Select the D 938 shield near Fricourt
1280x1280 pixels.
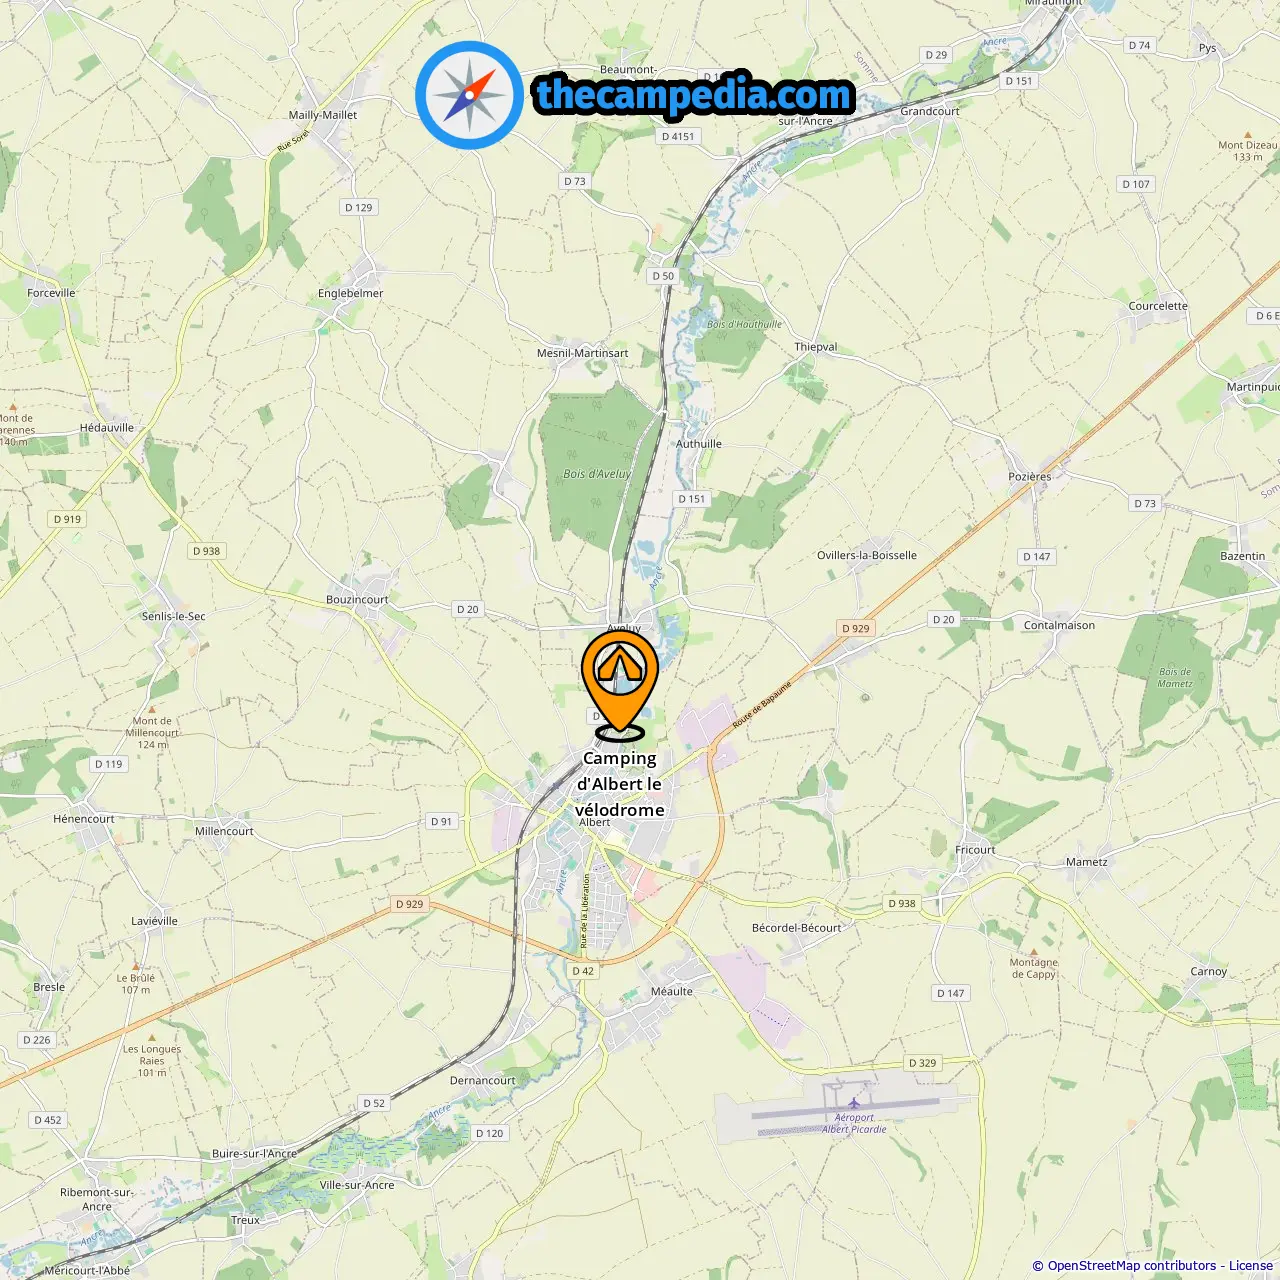[902, 903]
